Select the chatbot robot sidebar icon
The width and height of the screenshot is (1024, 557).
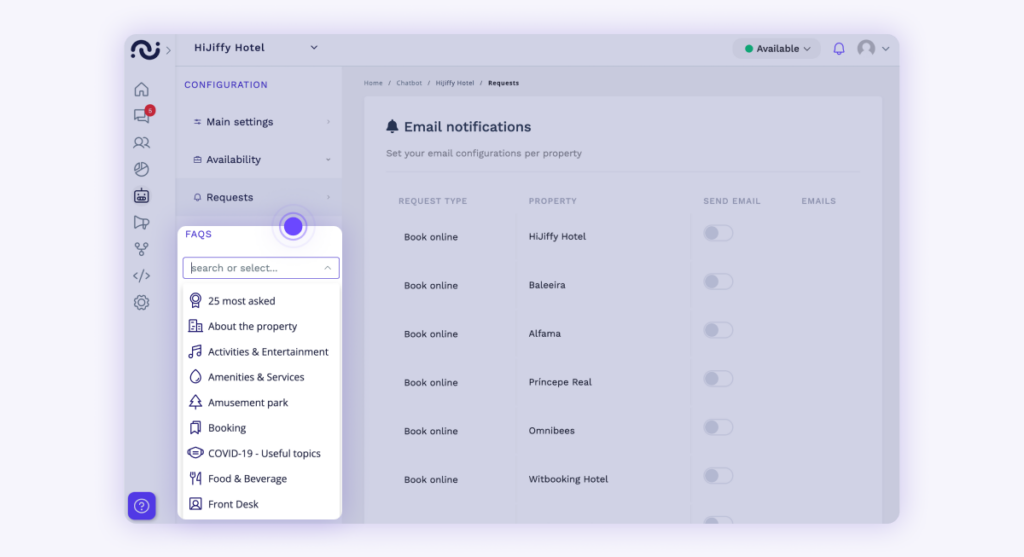point(141,196)
